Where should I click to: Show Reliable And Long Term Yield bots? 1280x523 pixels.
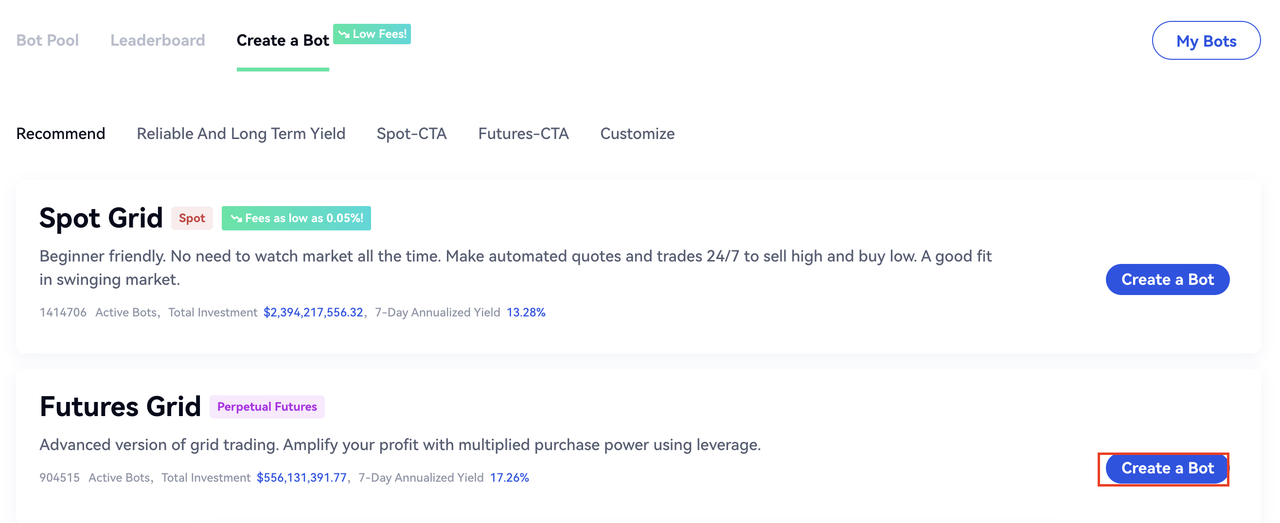(x=241, y=133)
